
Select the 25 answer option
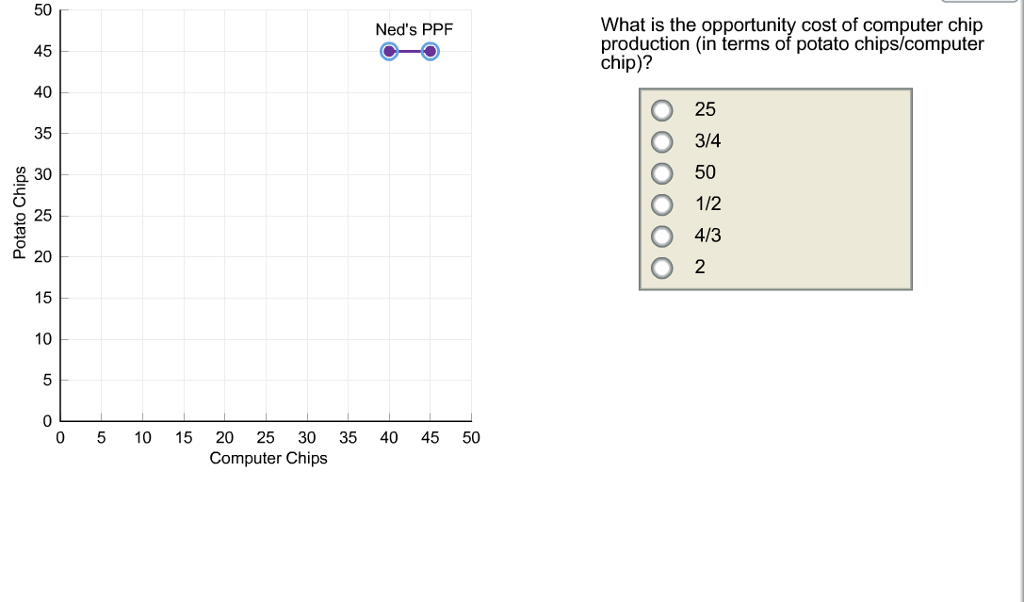coord(662,110)
